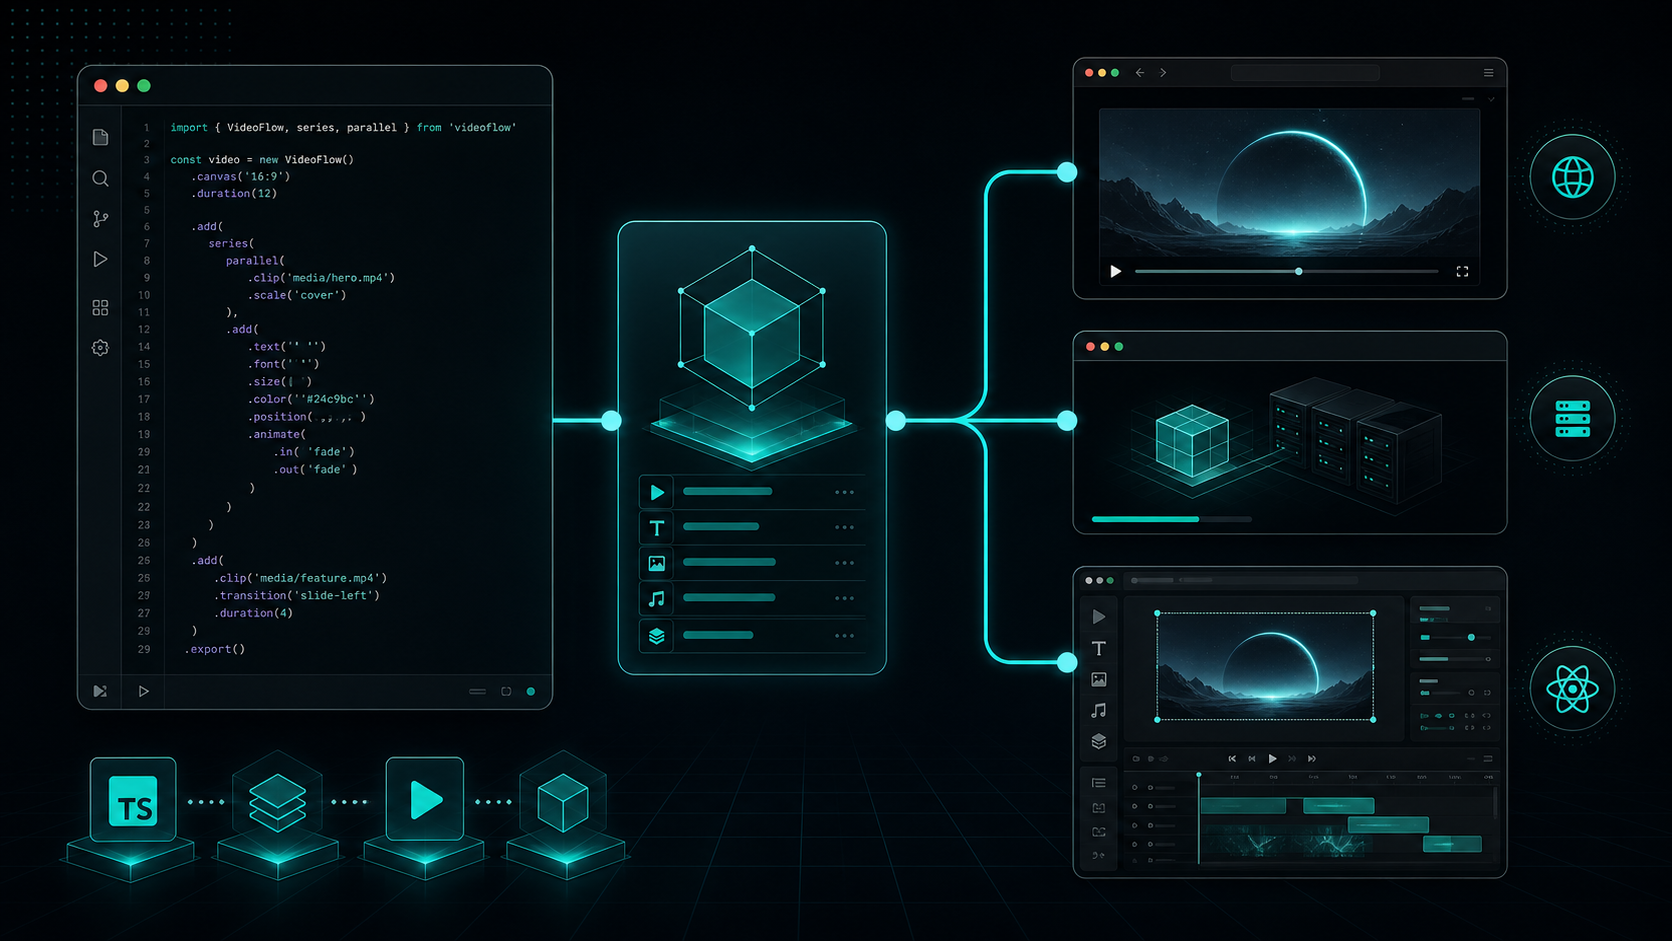Click the search magnifier in code editor sidebar
Image resolution: width=1672 pixels, height=941 pixels.
click(100, 178)
